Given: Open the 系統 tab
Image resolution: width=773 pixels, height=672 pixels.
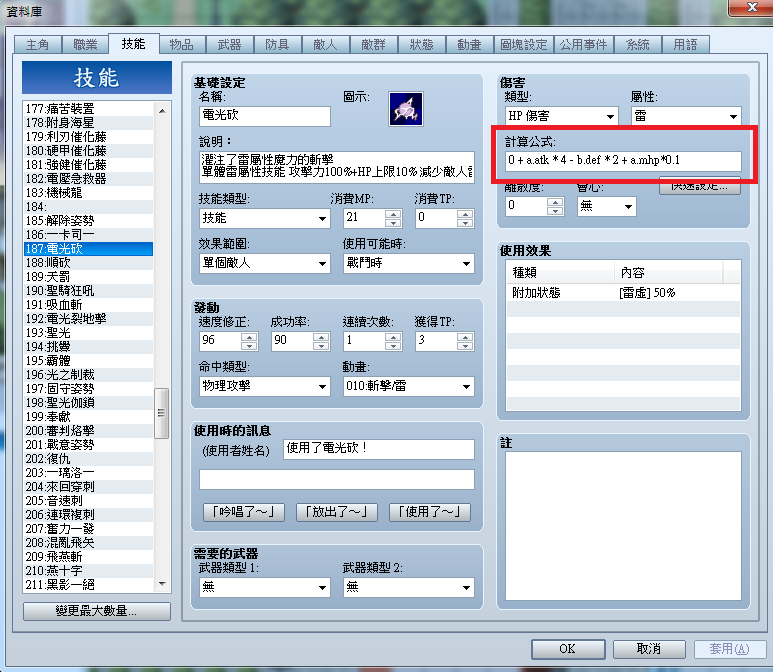Looking at the screenshot, I should (637, 45).
